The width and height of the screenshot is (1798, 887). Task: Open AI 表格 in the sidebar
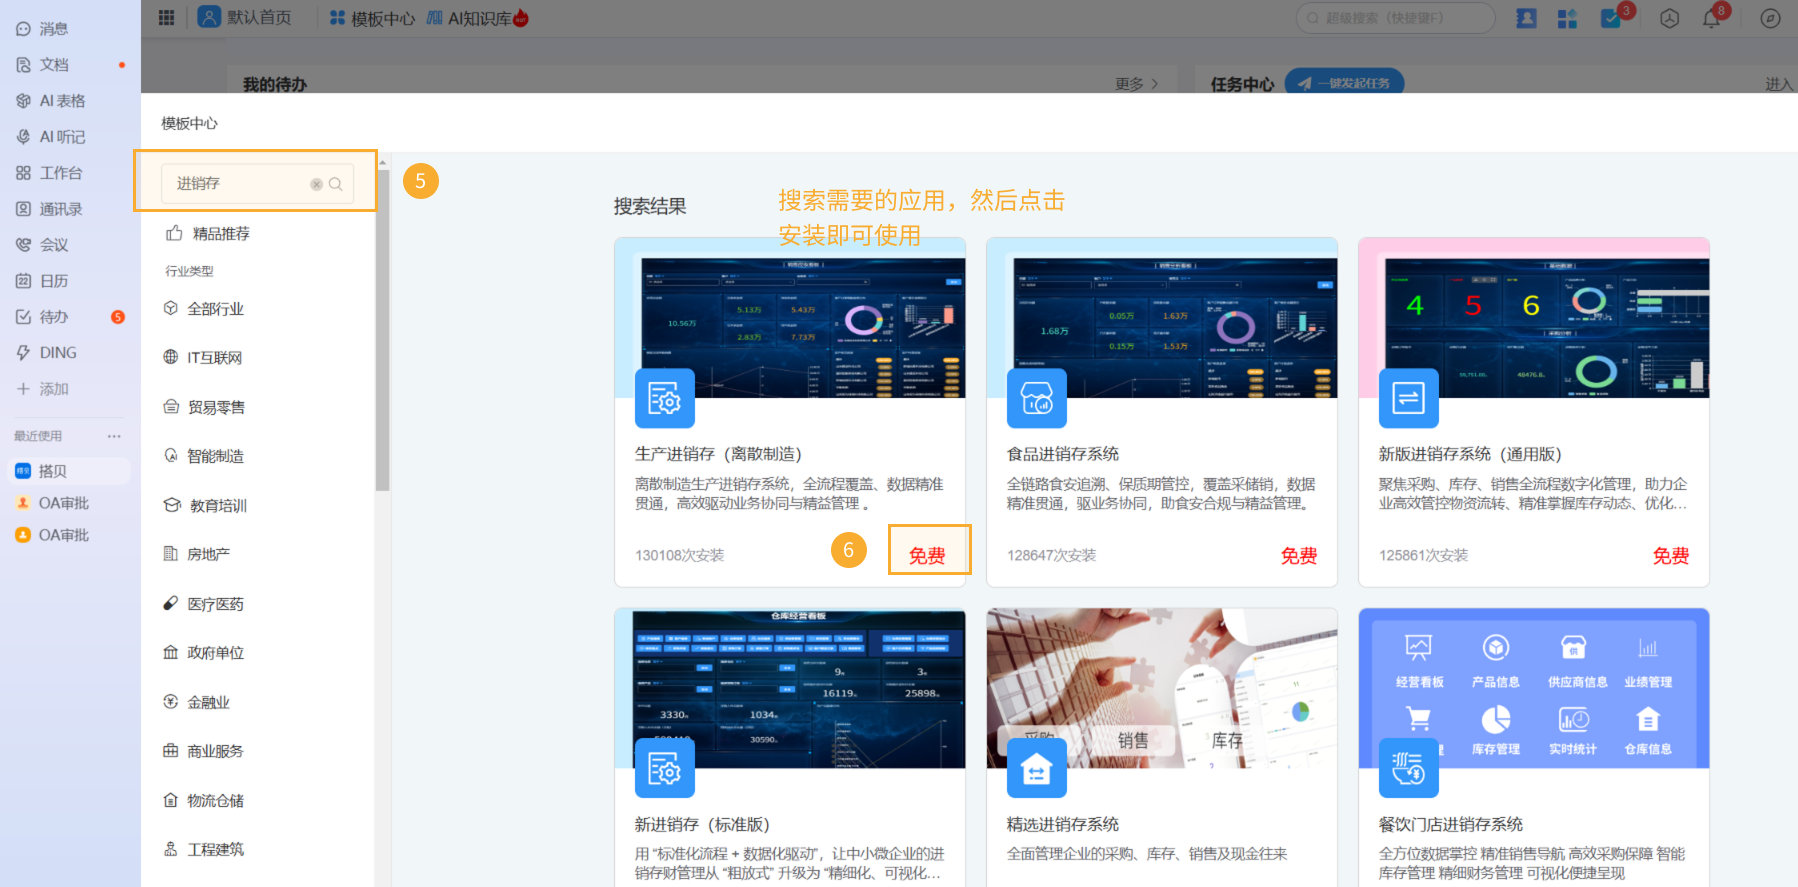coord(51,101)
